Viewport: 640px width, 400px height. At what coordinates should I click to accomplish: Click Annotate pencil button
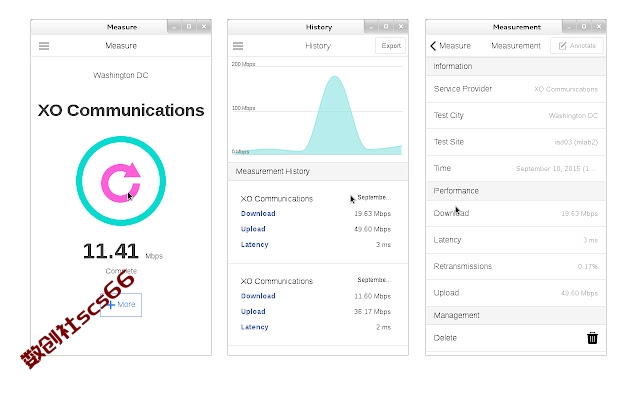pyautogui.click(x=577, y=46)
